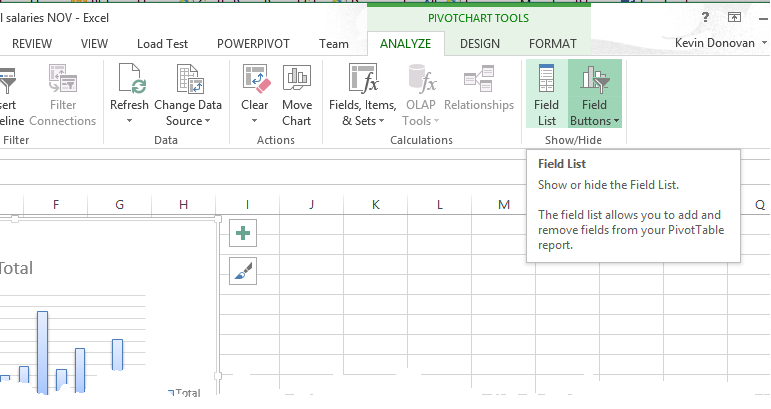Switch to the FORMAT ribbon tab

[x=553, y=44]
